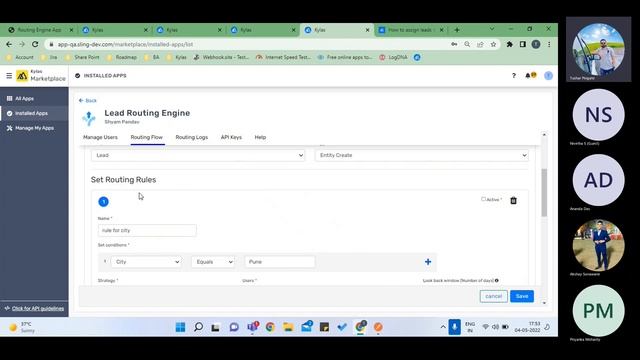This screenshot has width=640, height=360.
Task: Switch to the Manage Users tab
Action: point(100,137)
